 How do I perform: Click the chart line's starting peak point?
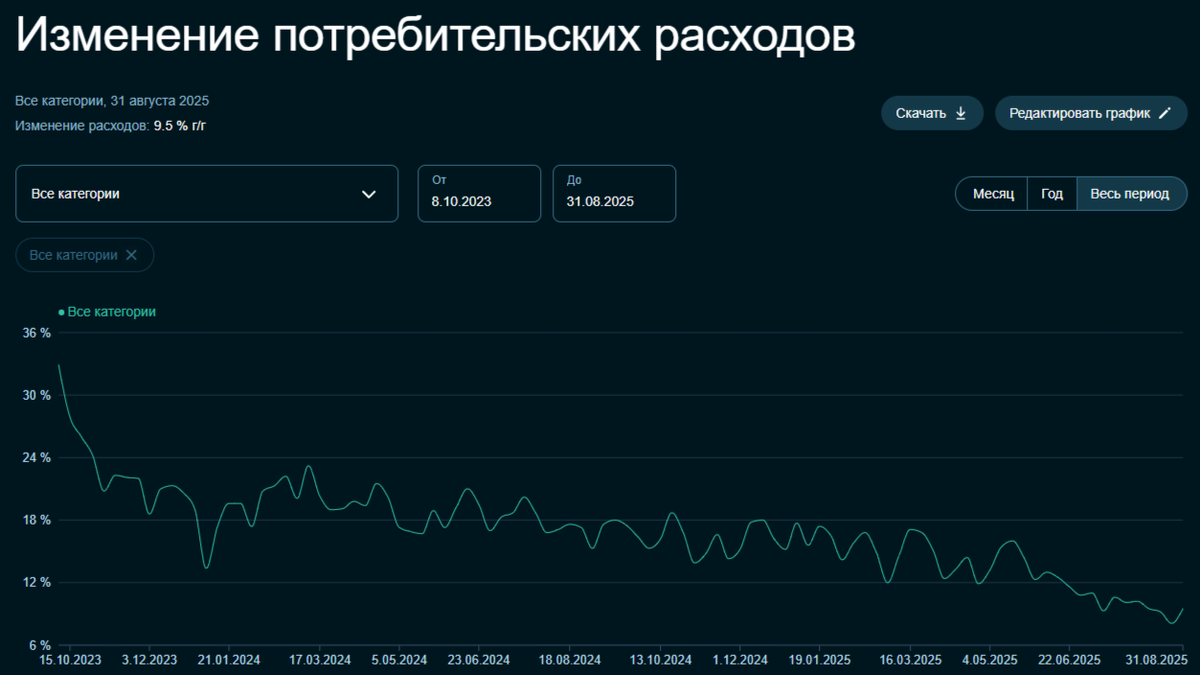pyautogui.click(x=59, y=365)
